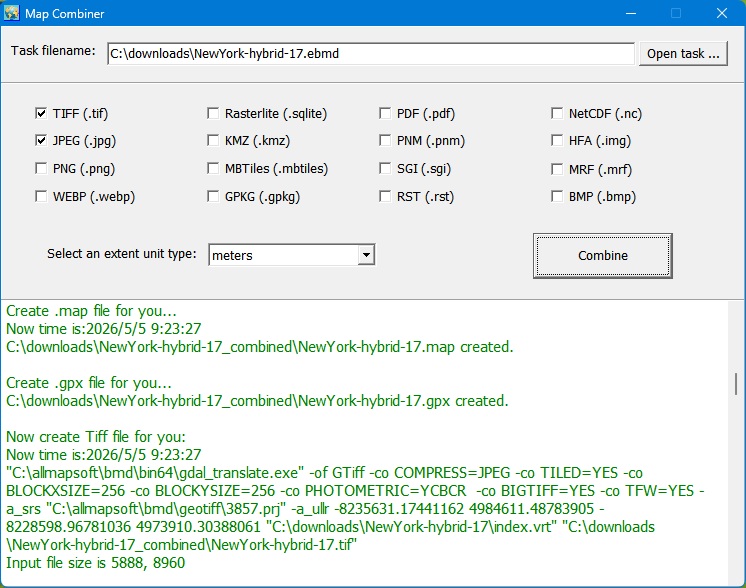This screenshot has width=746, height=588.
Task: Minimize the Map Combiner window
Action: [631, 13]
